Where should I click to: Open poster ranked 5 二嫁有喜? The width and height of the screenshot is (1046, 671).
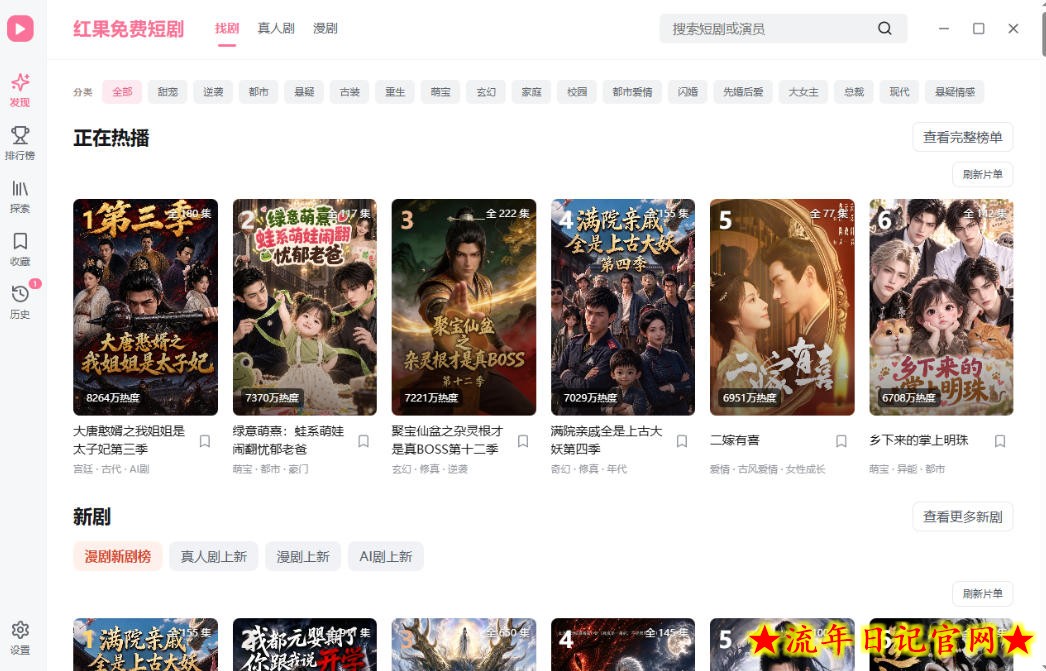pos(782,307)
